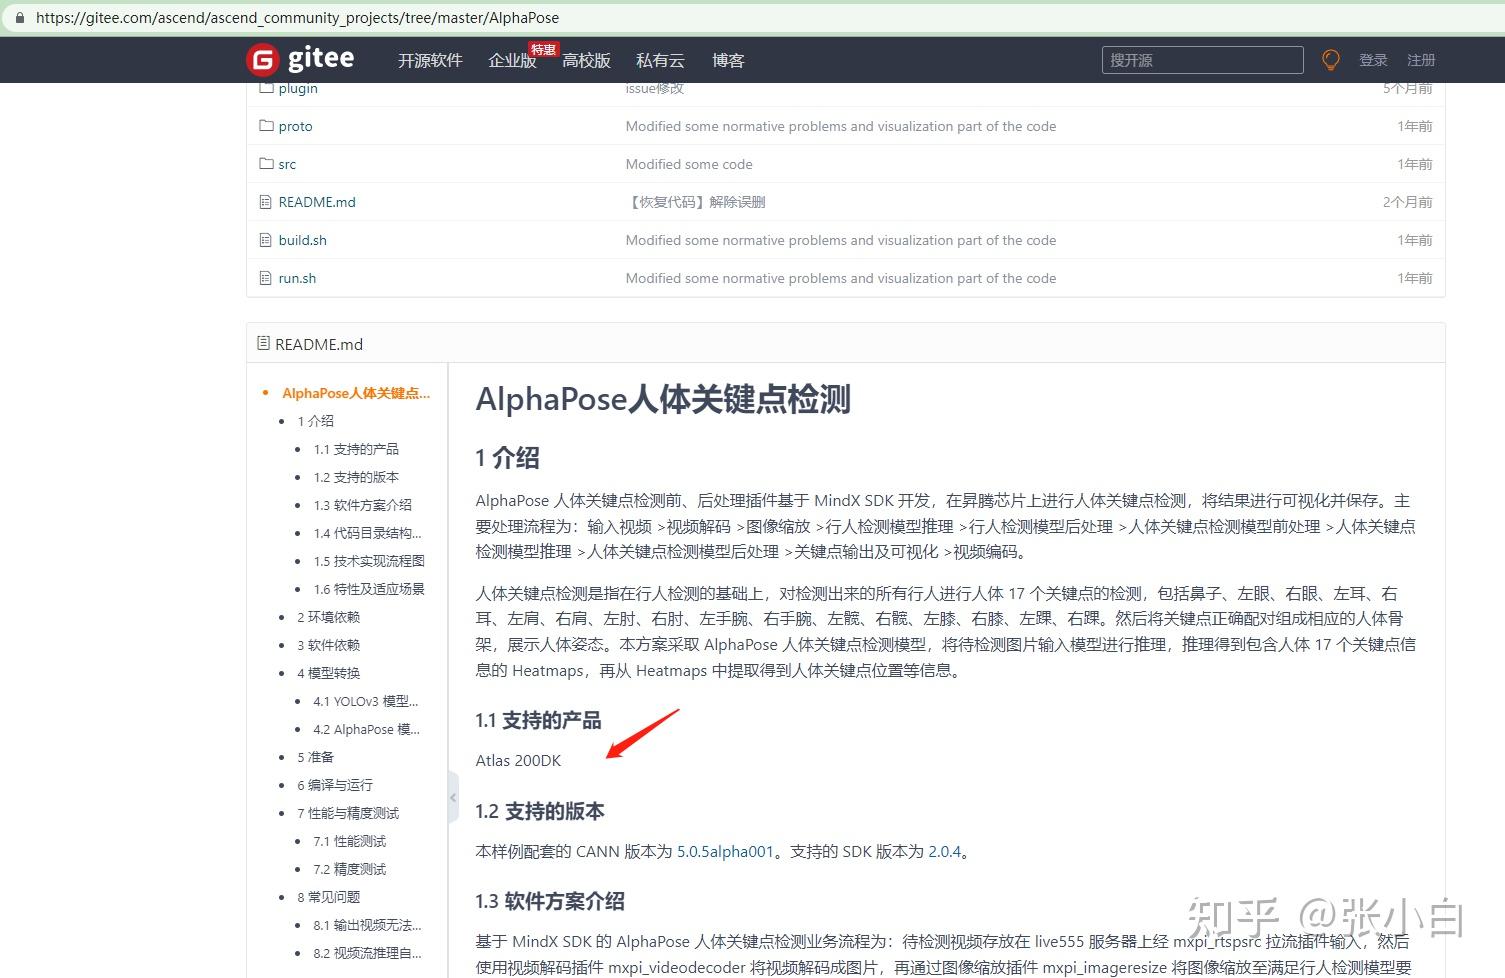The width and height of the screenshot is (1505, 978).
Task: Open the plugin folder icon
Action: pos(265,87)
